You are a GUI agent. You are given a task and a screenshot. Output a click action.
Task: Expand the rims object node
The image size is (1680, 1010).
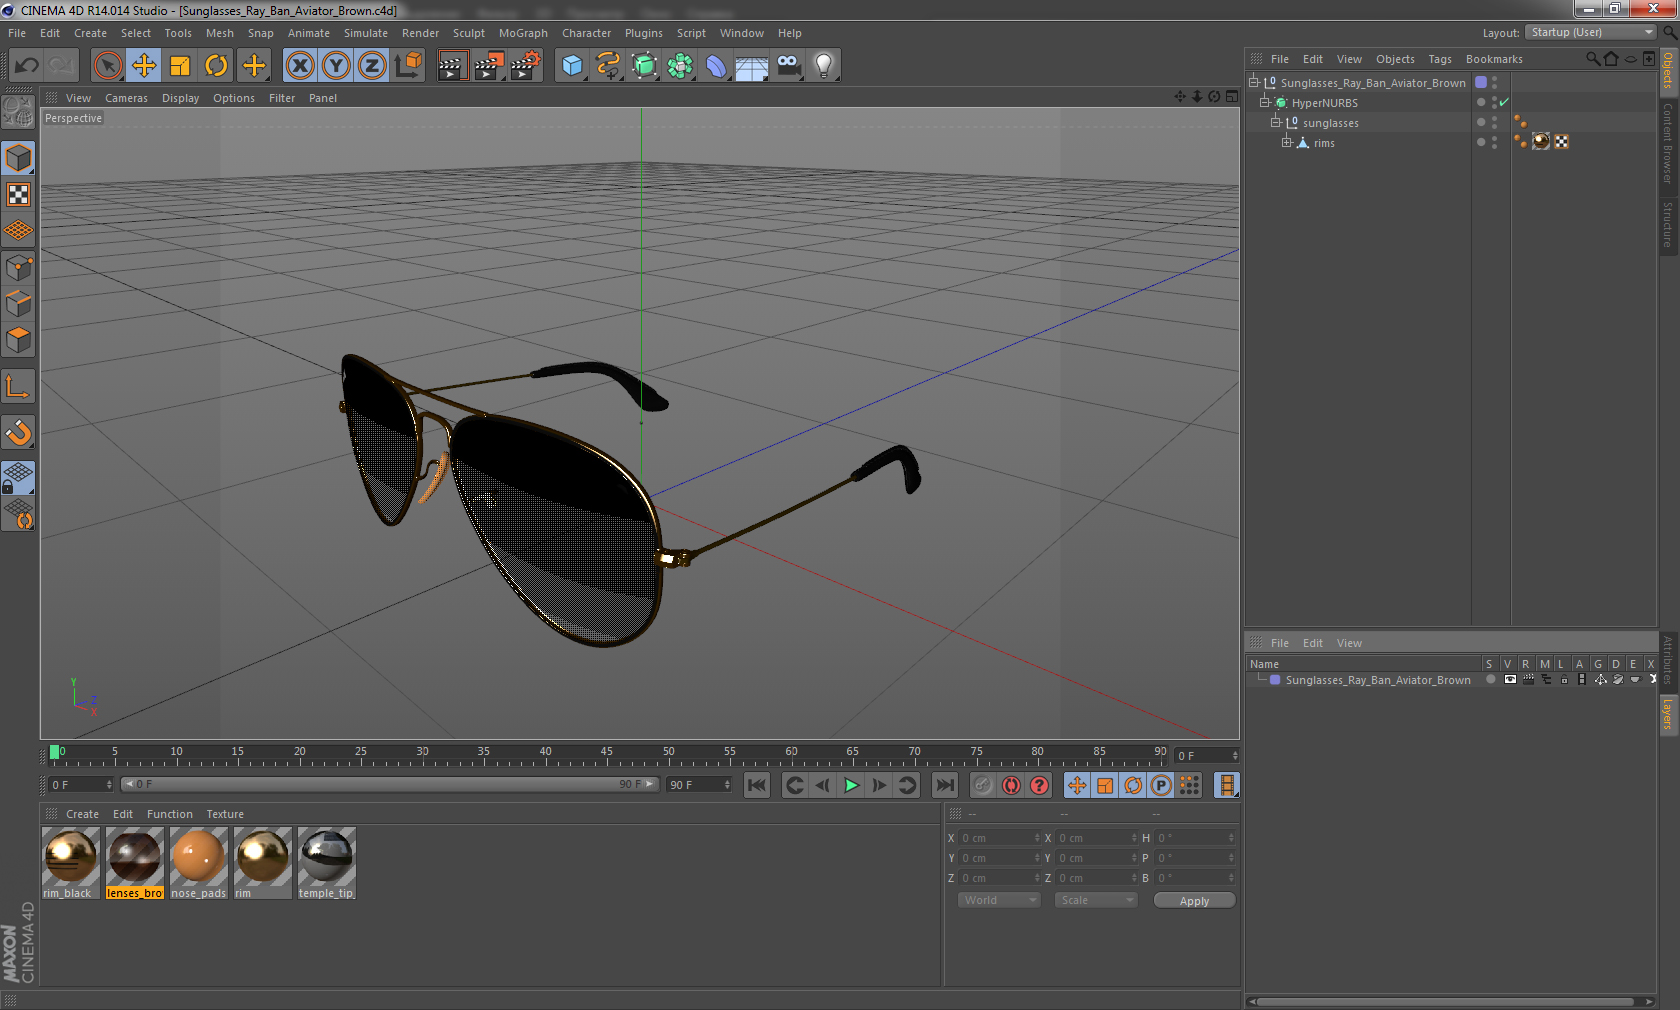click(1287, 142)
